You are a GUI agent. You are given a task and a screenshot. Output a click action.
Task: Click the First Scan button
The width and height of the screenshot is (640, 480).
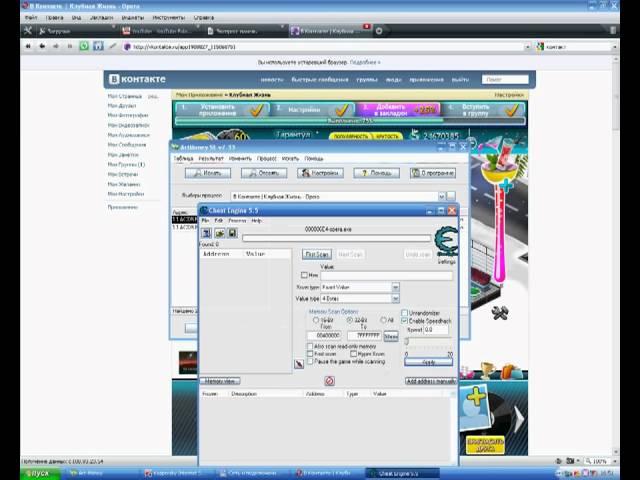[x=316, y=254]
